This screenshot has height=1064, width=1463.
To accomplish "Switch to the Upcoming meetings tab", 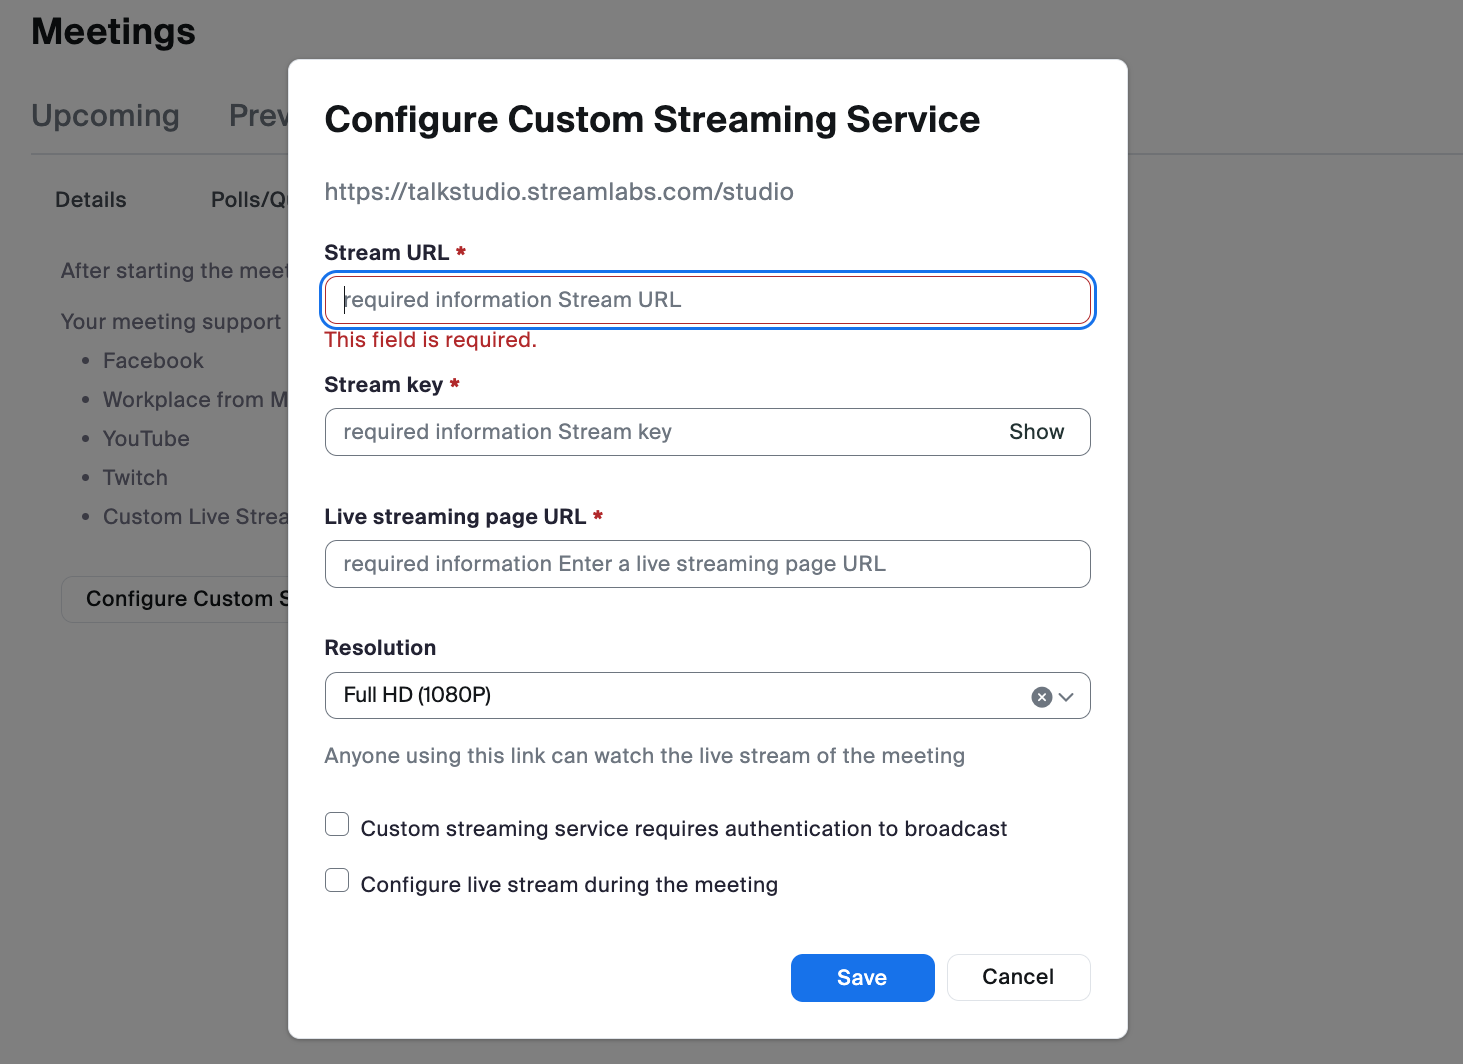I will 105,116.
